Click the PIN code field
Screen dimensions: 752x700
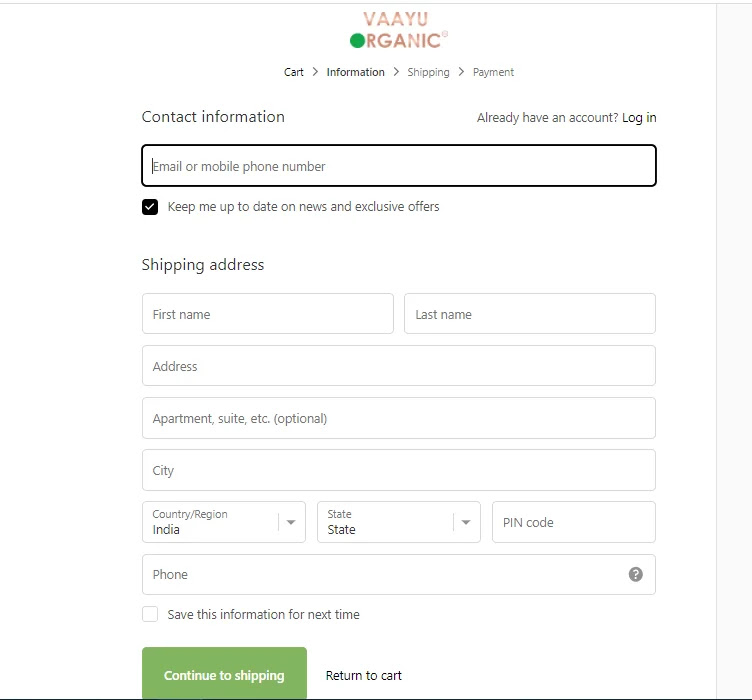[574, 522]
